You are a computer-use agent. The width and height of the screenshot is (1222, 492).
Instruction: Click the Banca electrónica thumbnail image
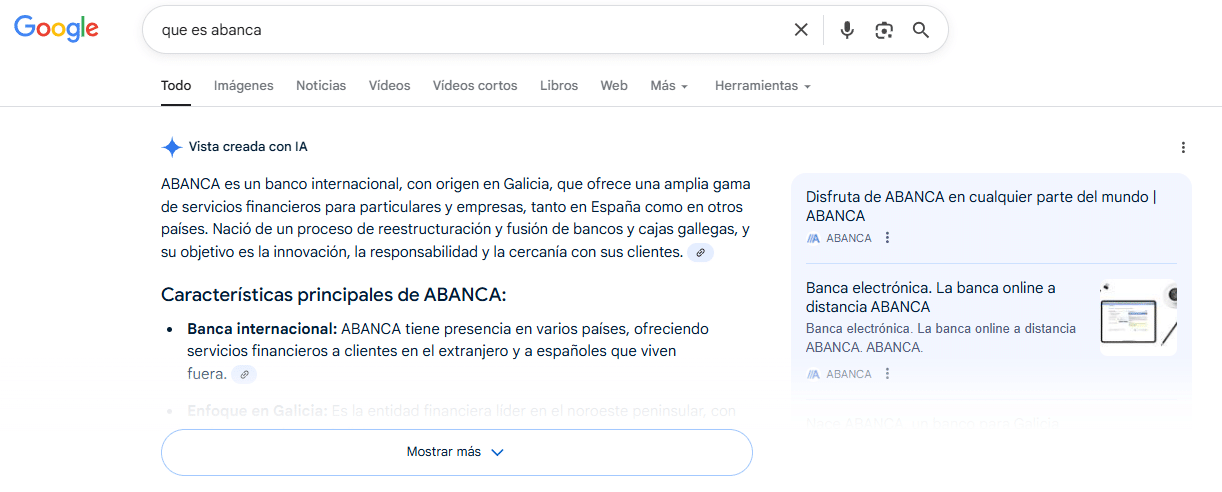click(1138, 318)
